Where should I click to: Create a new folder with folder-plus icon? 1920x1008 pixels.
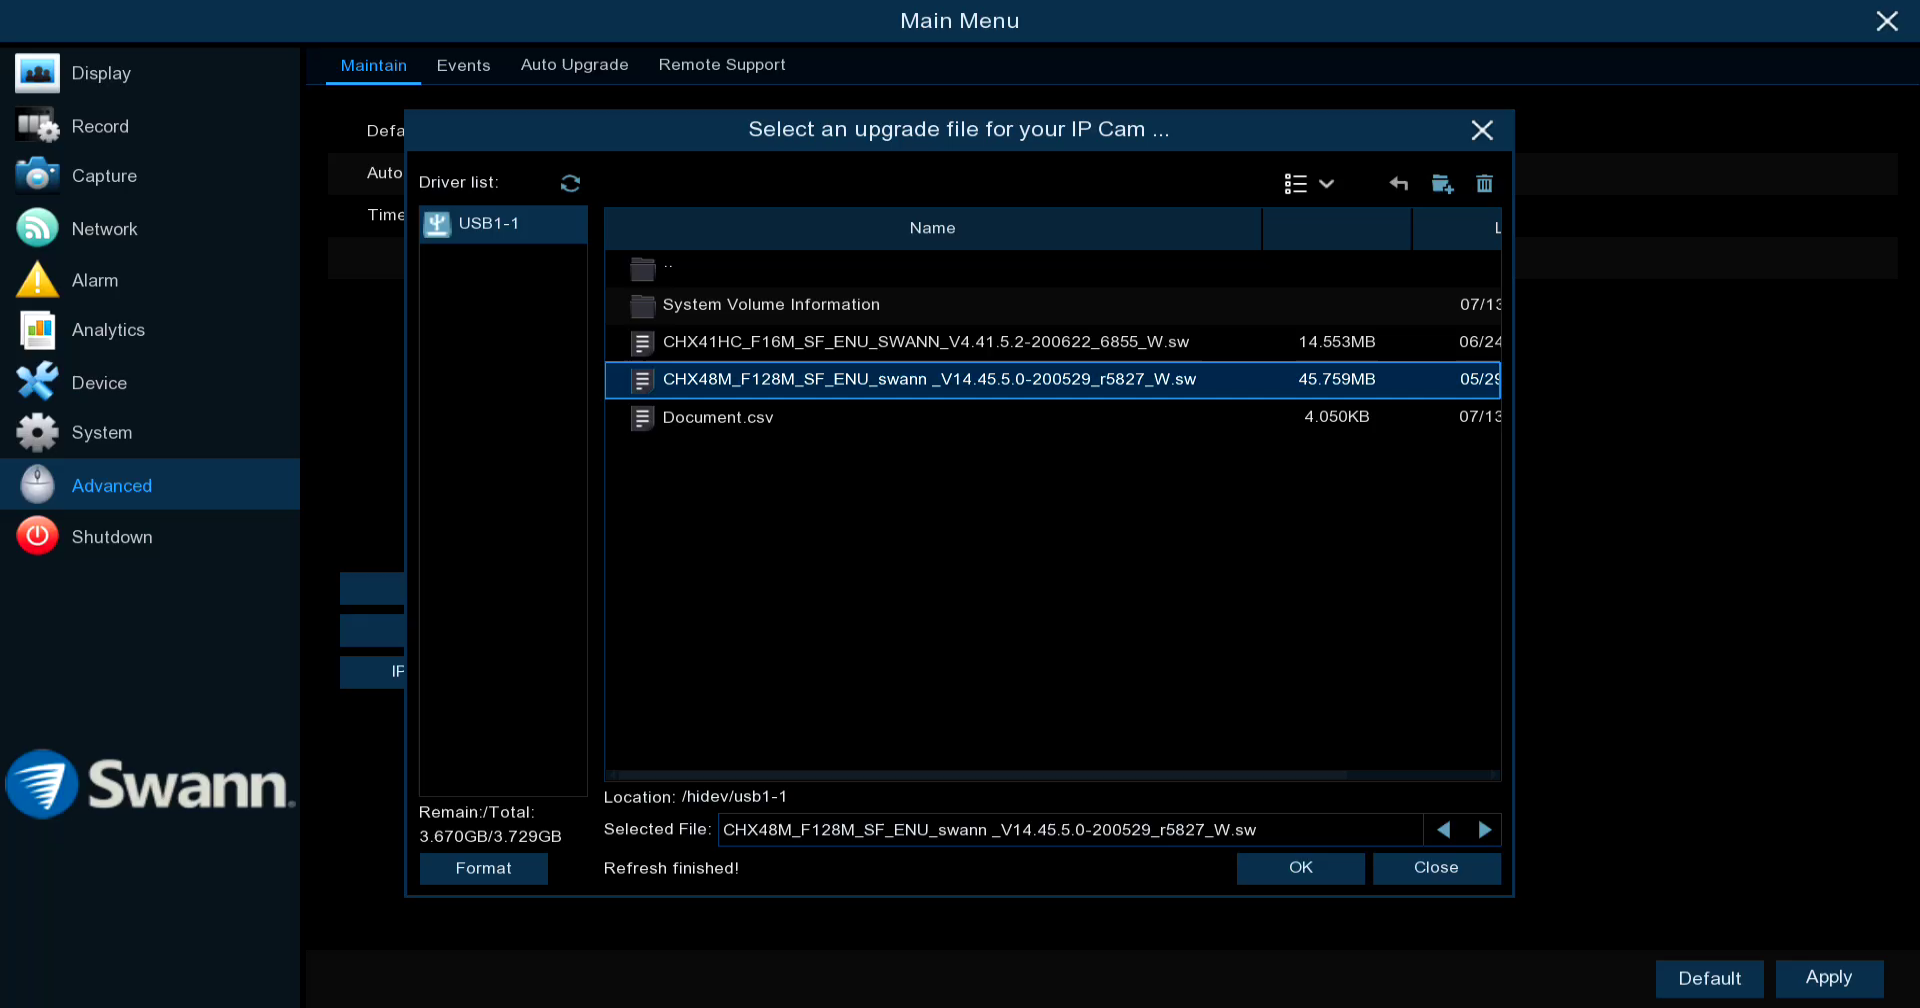1441,183
